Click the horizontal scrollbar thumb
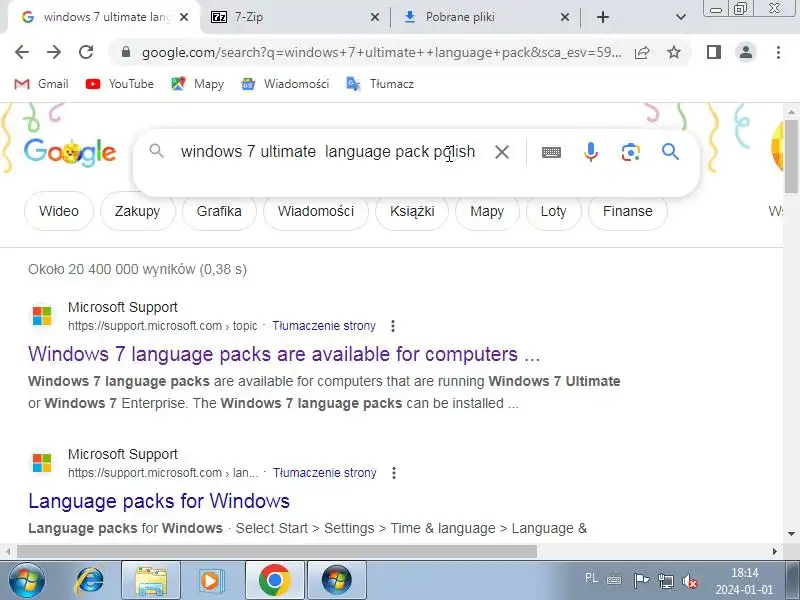This screenshot has width=800, height=600. click(x=277, y=552)
